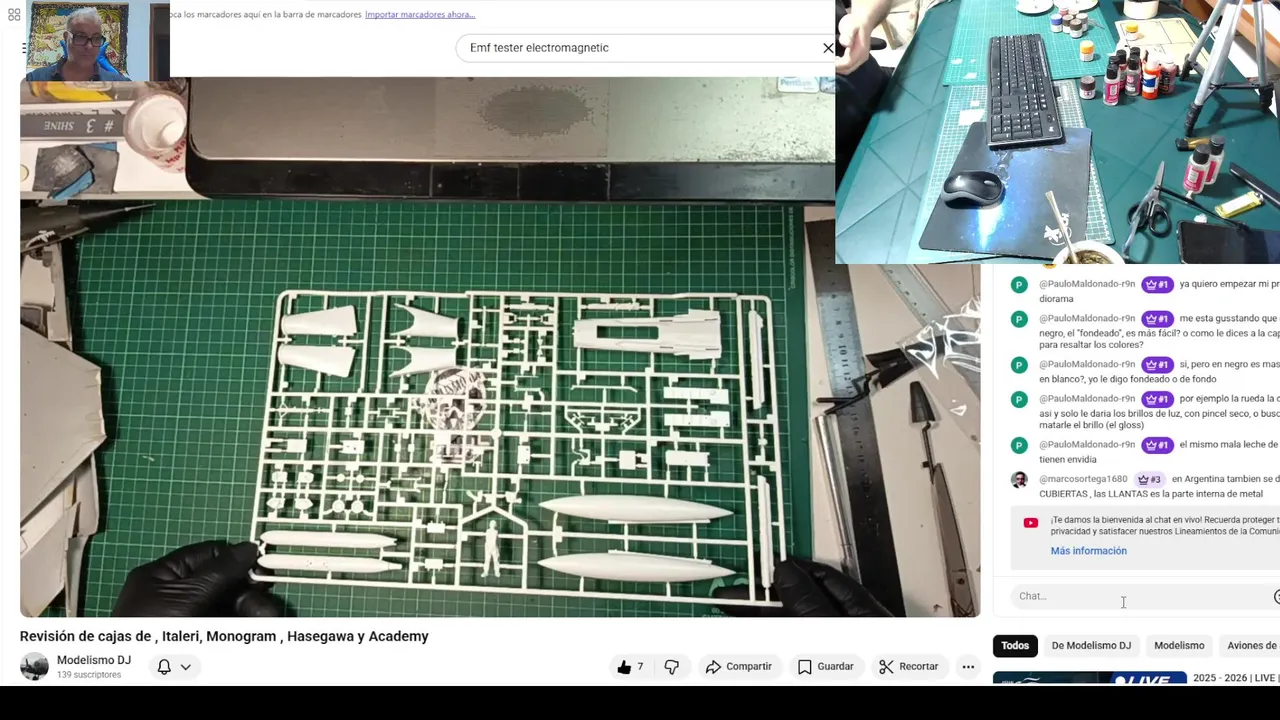This screenshot has height=720, width=1280.
Task: Like the video with the thumbs-up button
Action: [630, 667]
